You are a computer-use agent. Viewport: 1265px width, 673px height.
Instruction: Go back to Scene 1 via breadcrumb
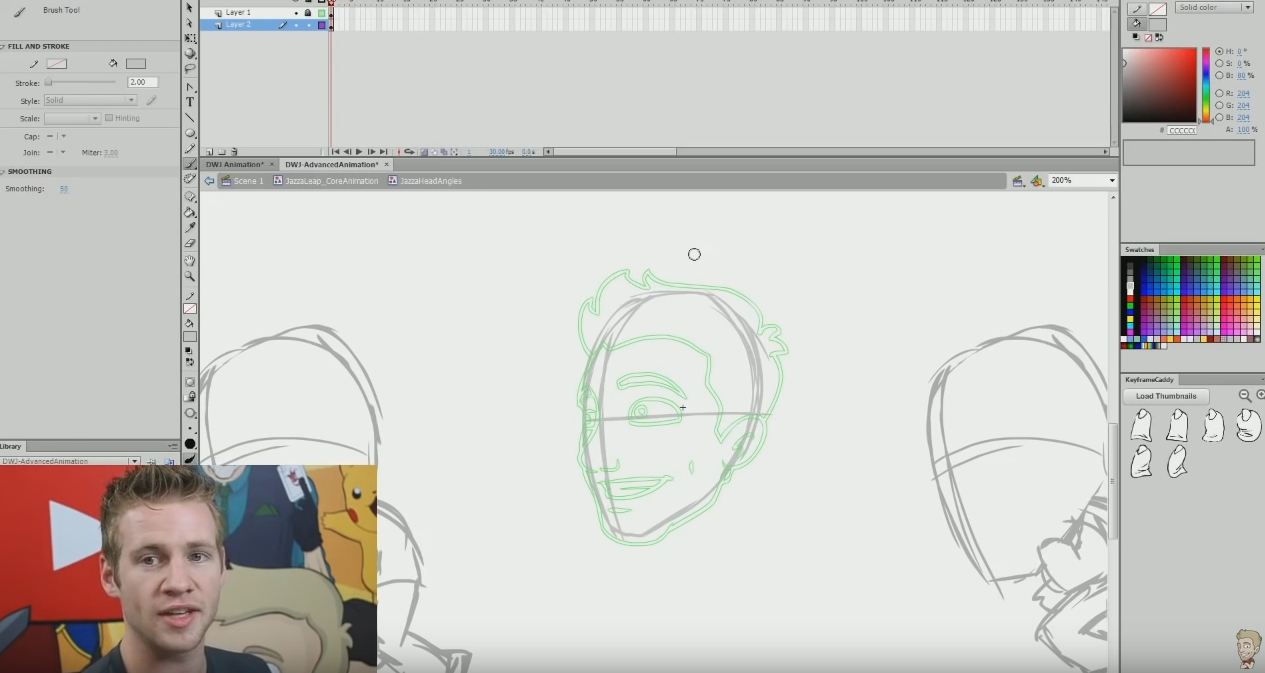pyautogui.click(x=248, y=181)
